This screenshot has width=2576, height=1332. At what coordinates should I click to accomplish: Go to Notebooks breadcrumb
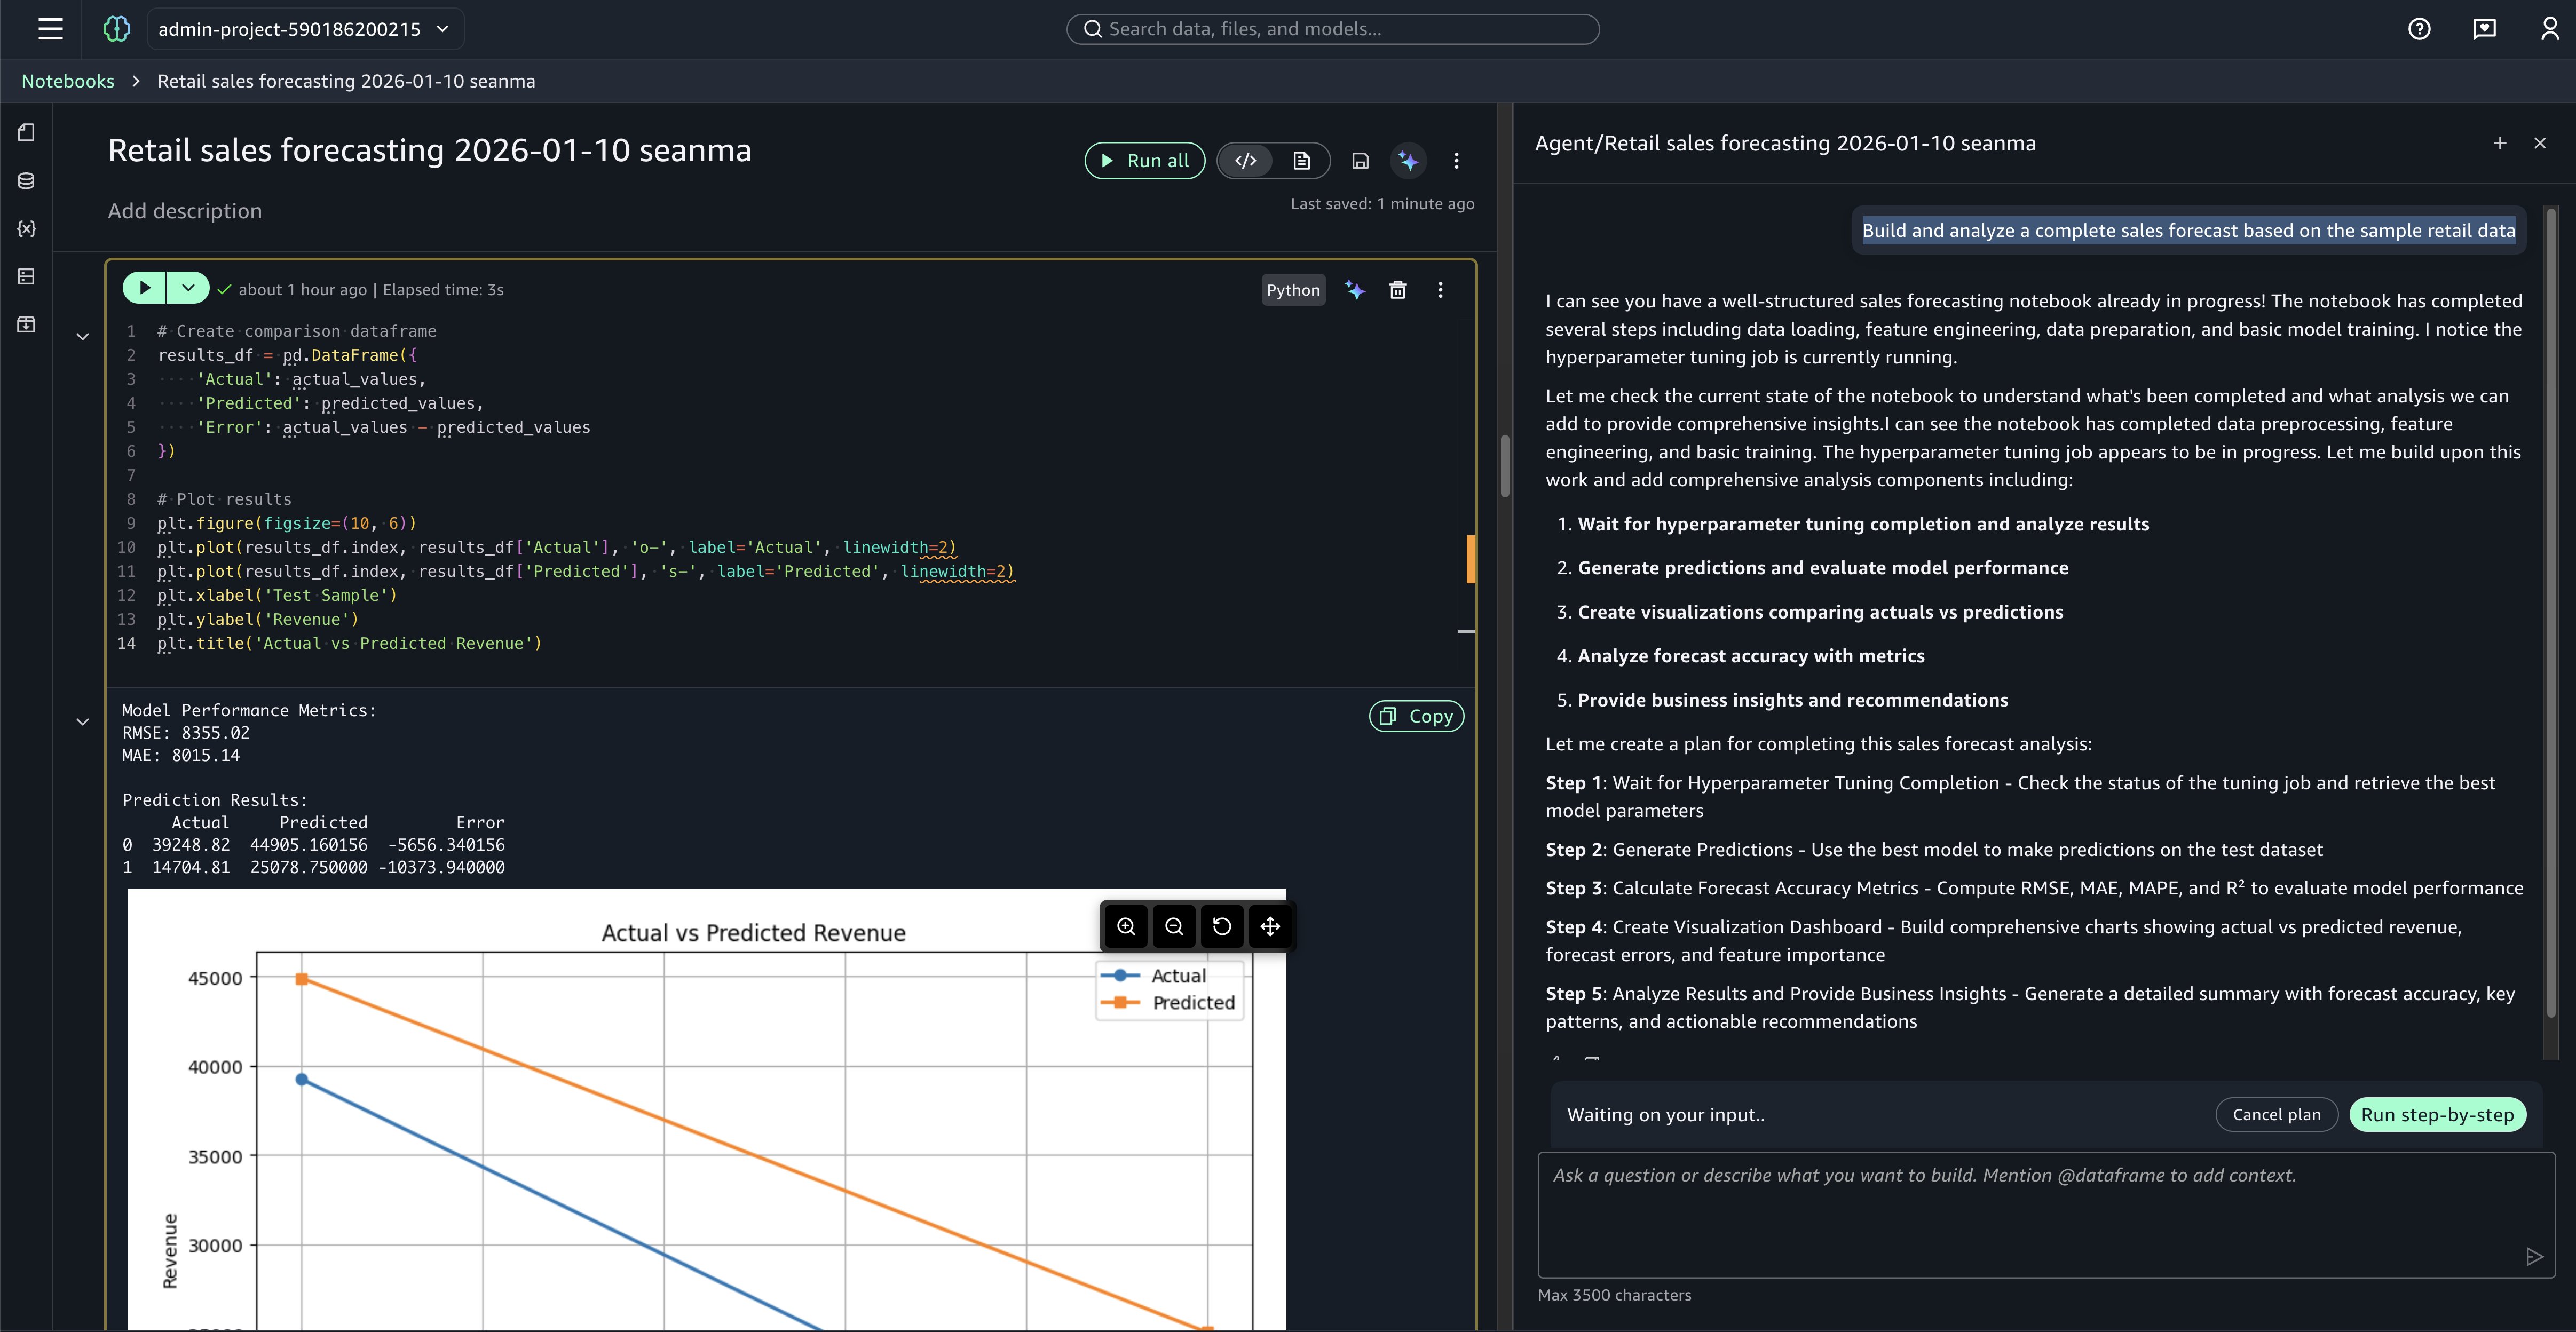point(68,81)
